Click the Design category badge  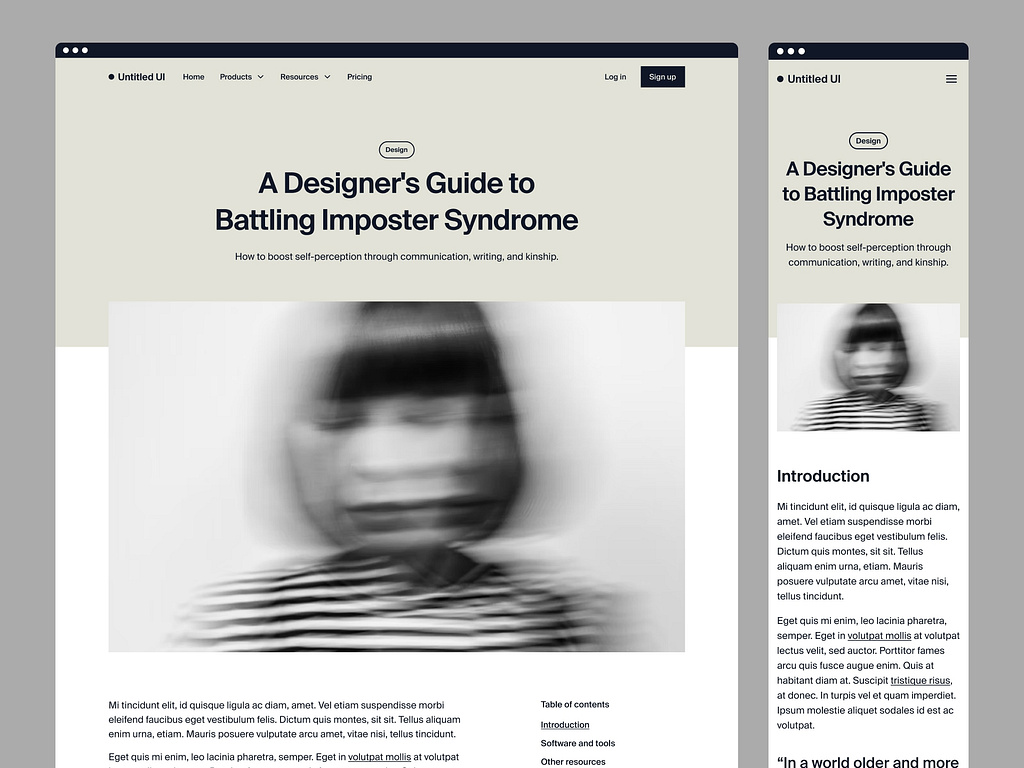[396, 149]
